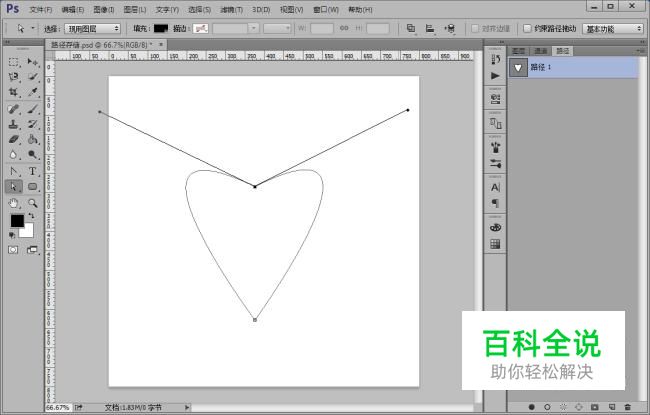650x415 pixels.
Task: Select the Polygonal Lasso tool
Action: point(13,77)
